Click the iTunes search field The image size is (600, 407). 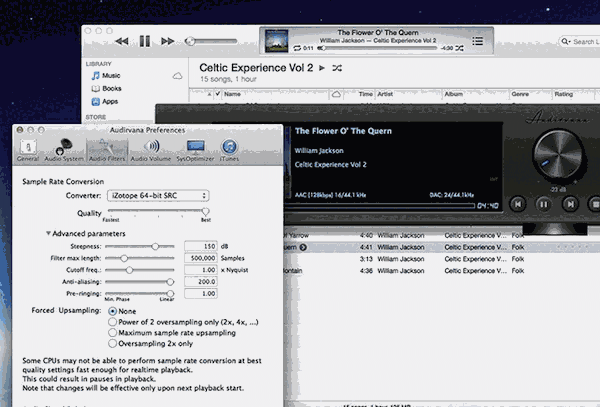tap(579, 42)
